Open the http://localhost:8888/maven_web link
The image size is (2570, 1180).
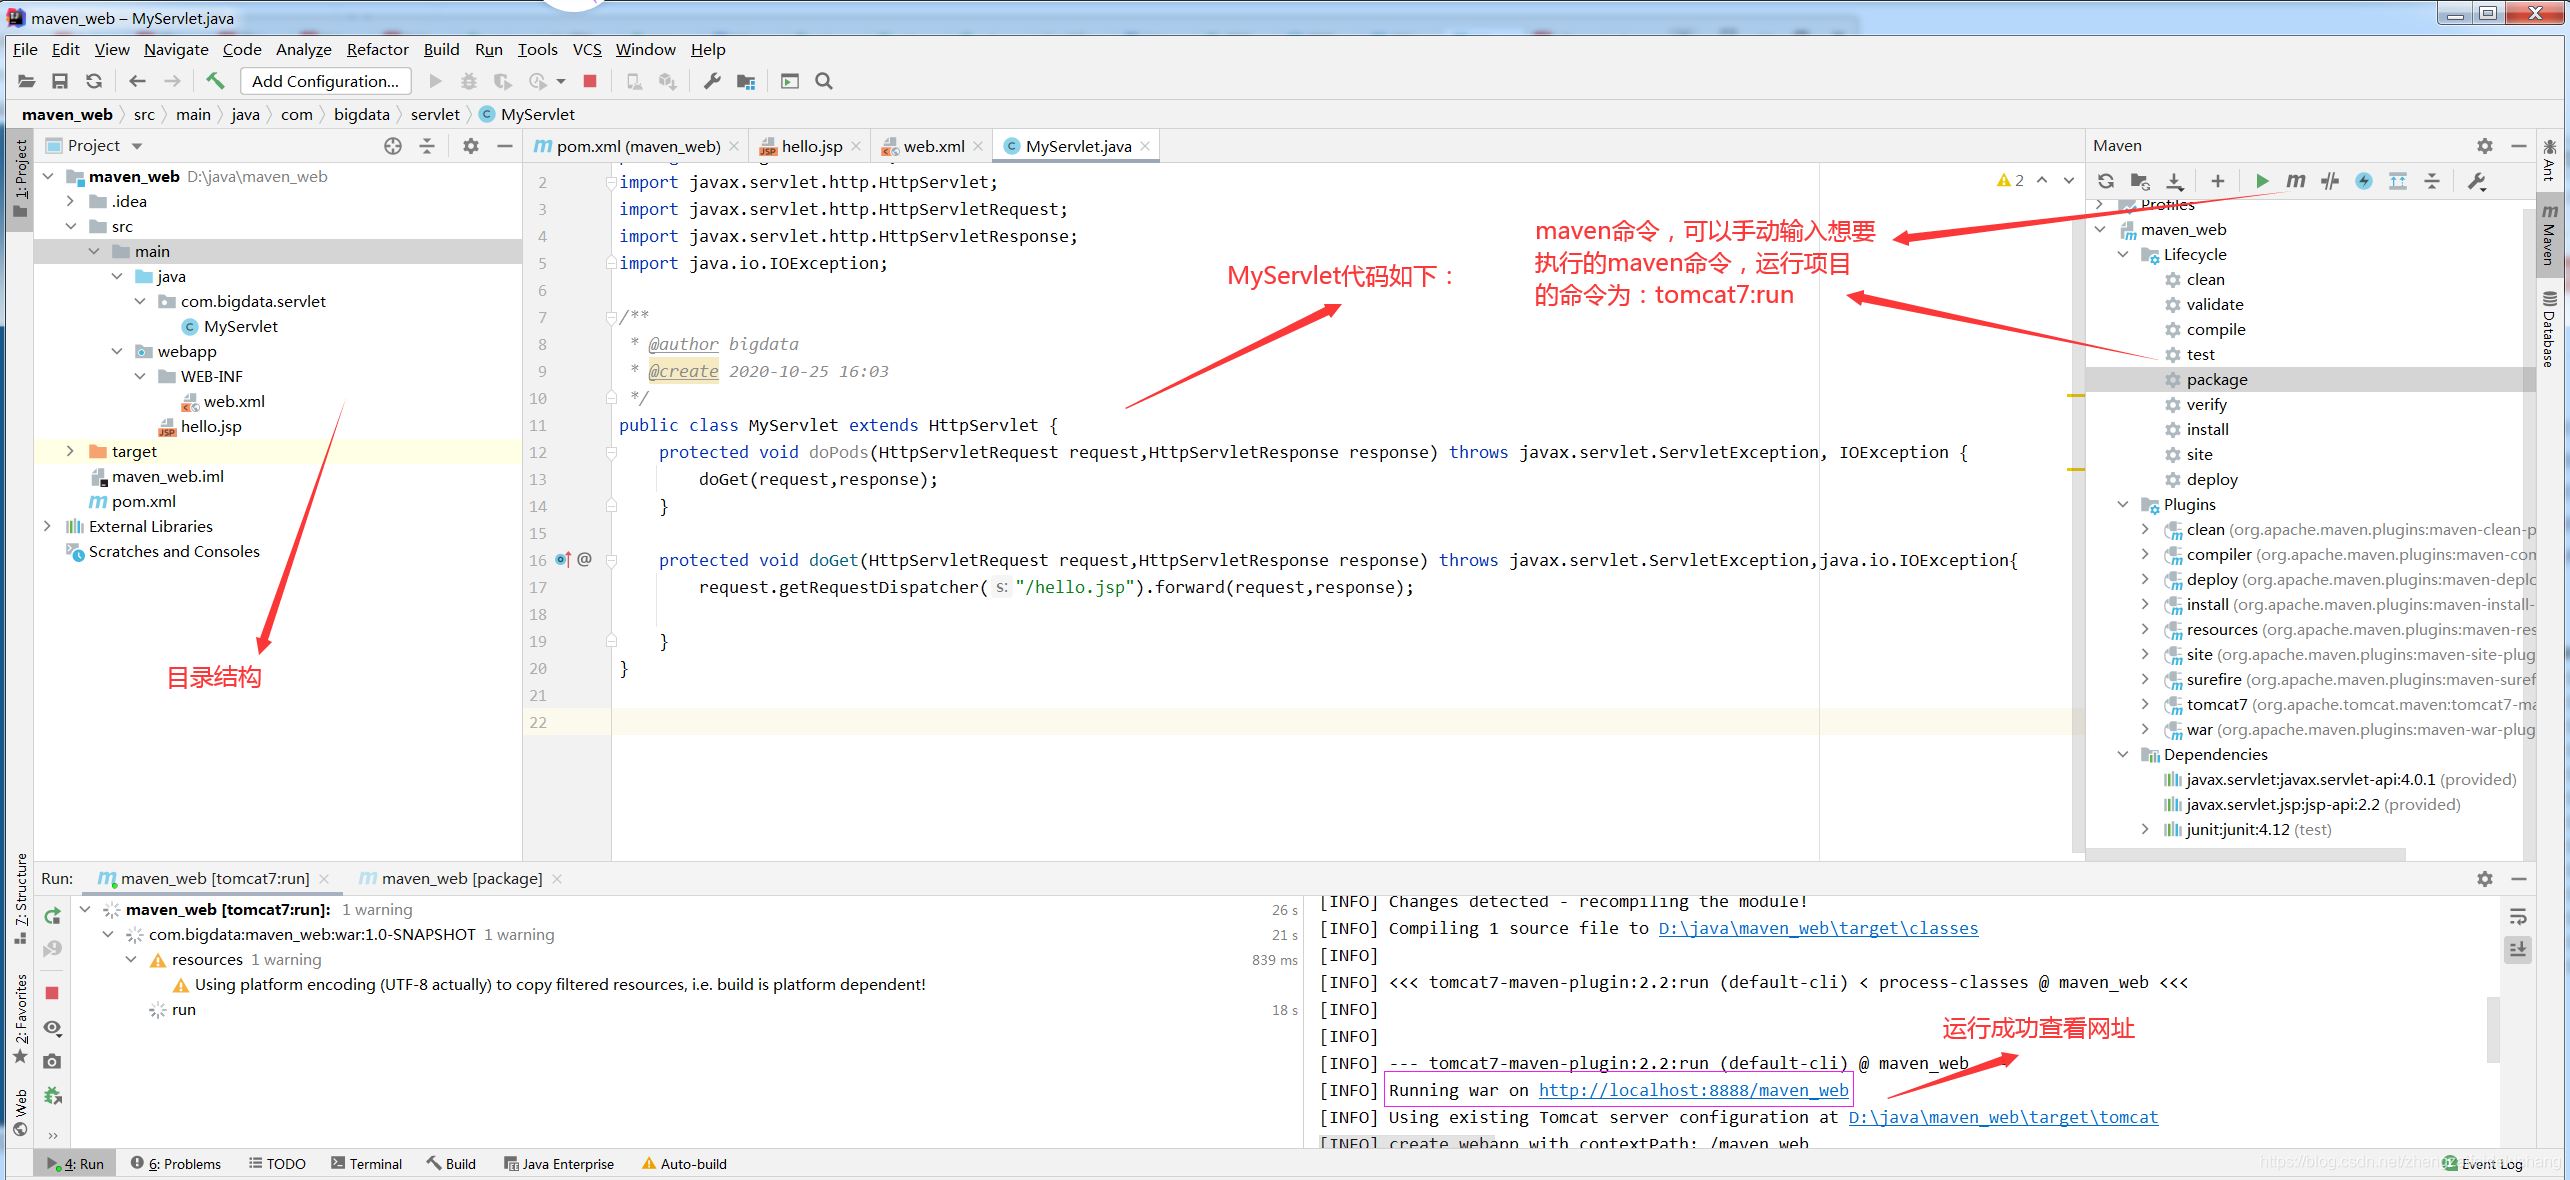pos(1693,1090)
